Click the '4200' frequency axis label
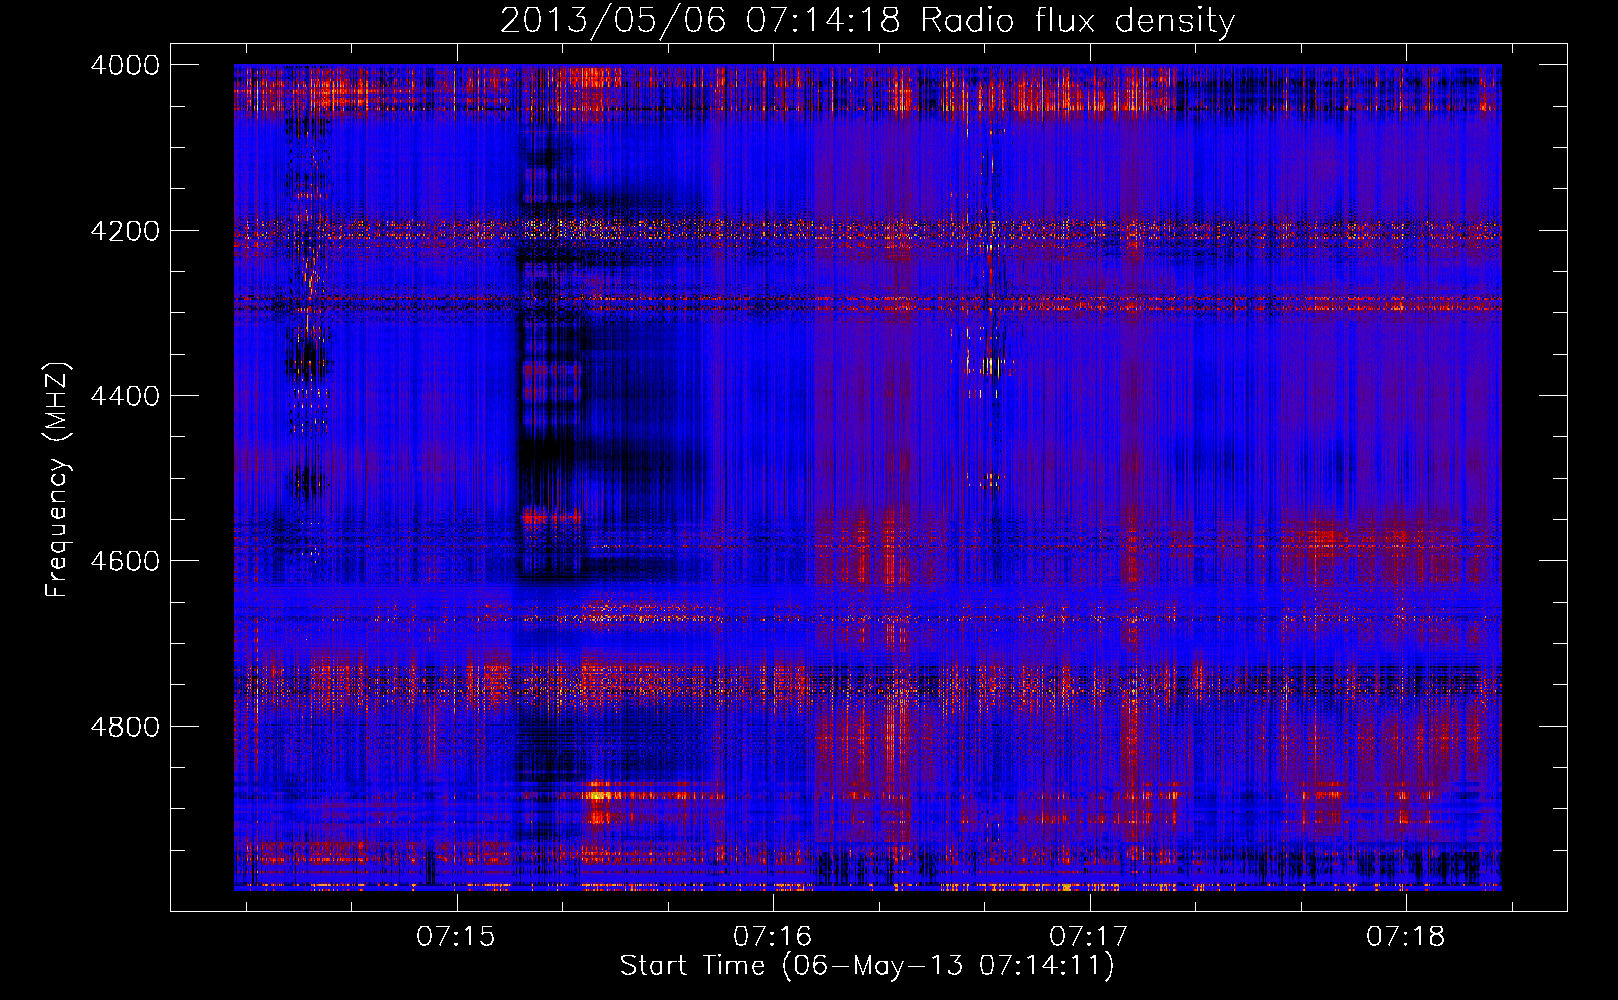 [125, 231]
